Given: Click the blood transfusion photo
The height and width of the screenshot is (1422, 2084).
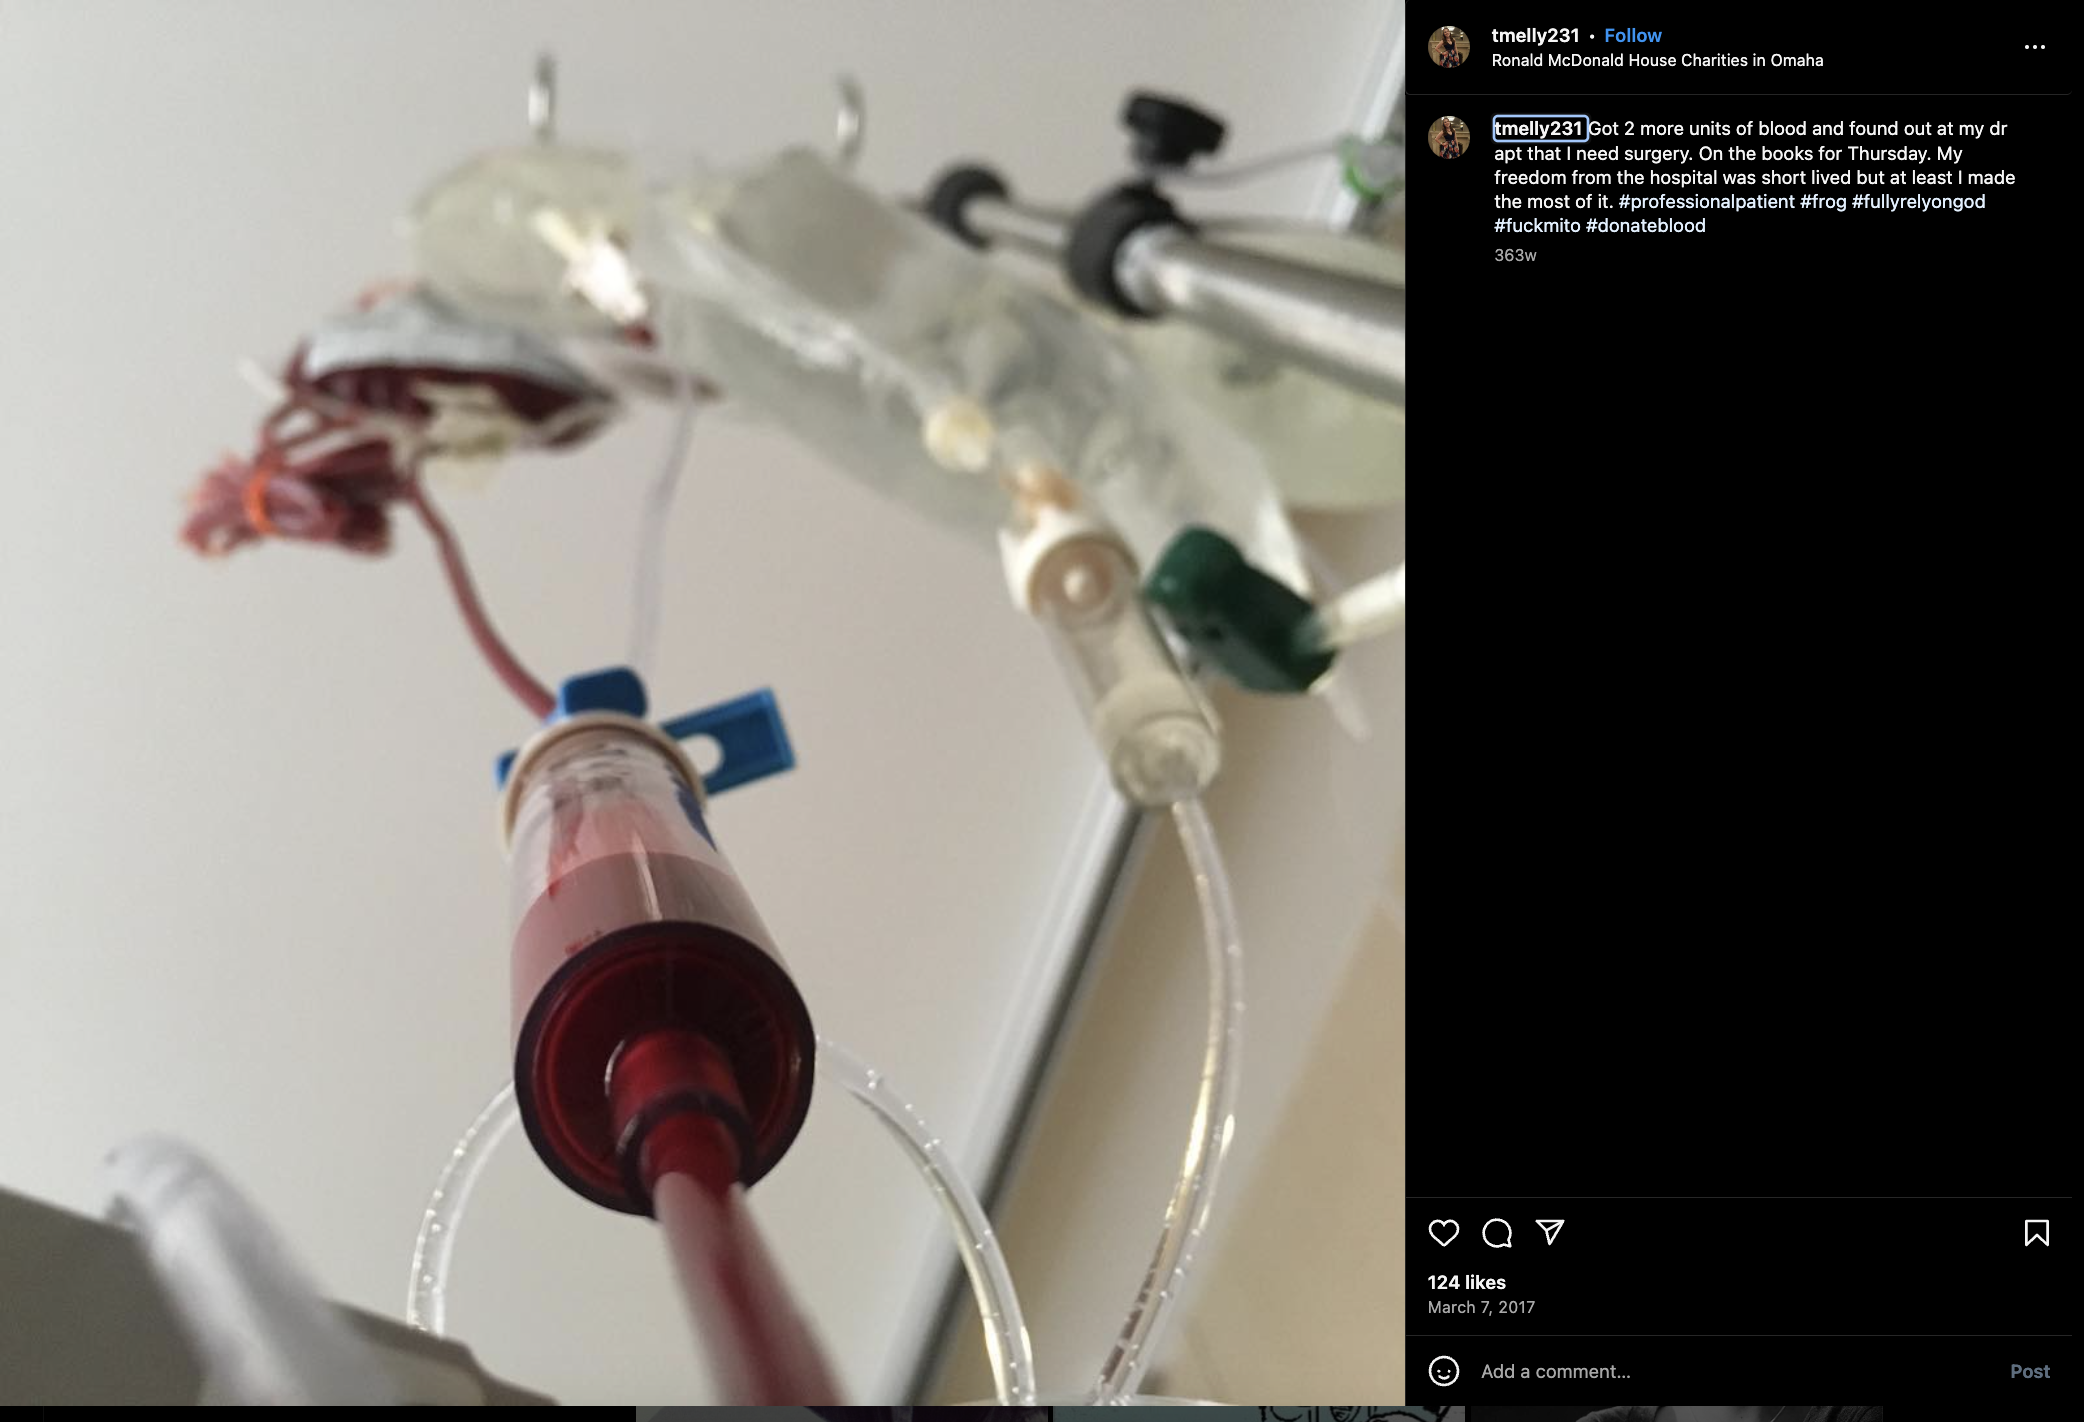Looking at the screenshot, I should [702, 702].
